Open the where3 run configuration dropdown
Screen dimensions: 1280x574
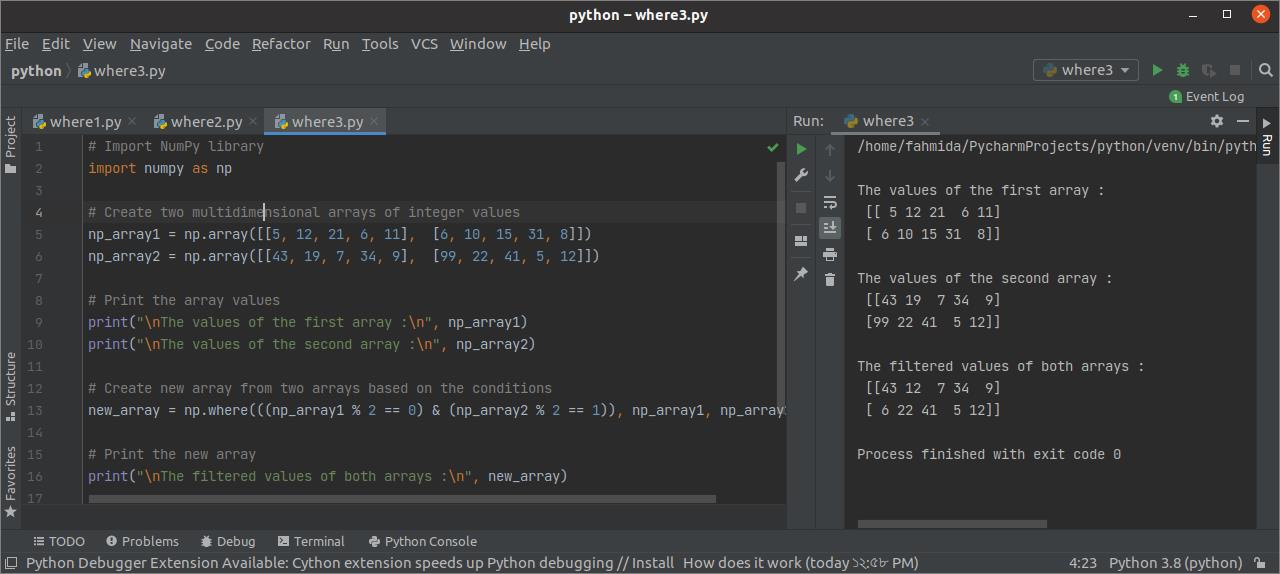[1085, 70]
